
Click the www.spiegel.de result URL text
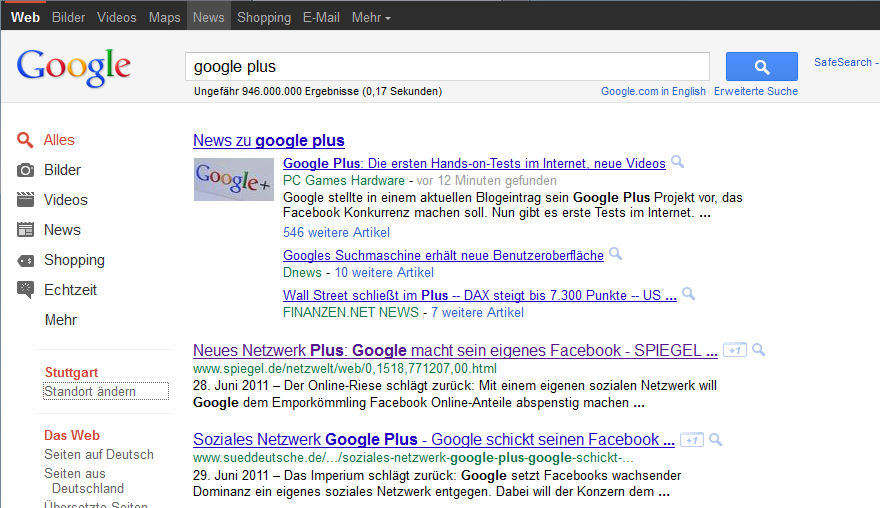click(345, 369)
